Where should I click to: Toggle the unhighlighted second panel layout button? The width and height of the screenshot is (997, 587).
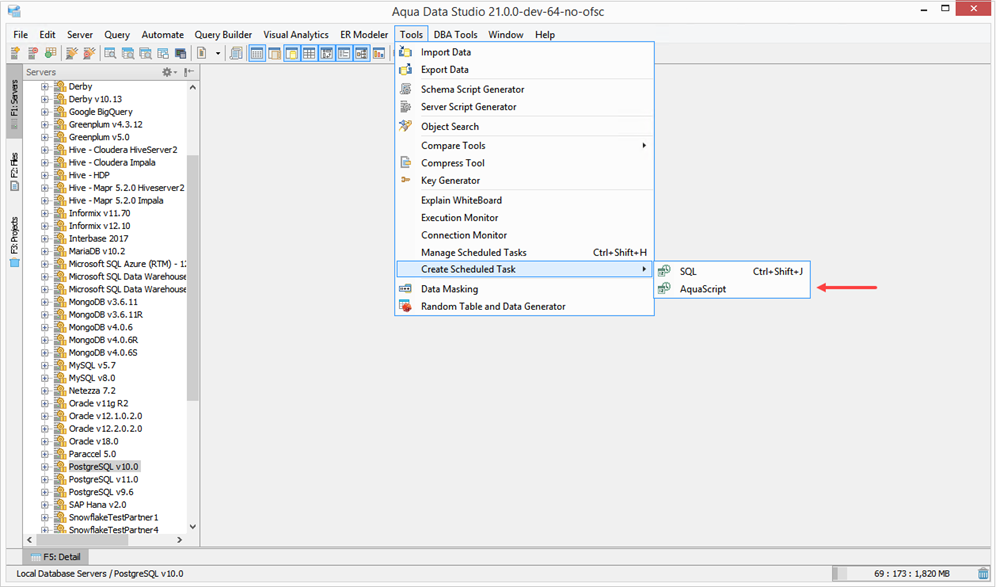pos(275,53)
